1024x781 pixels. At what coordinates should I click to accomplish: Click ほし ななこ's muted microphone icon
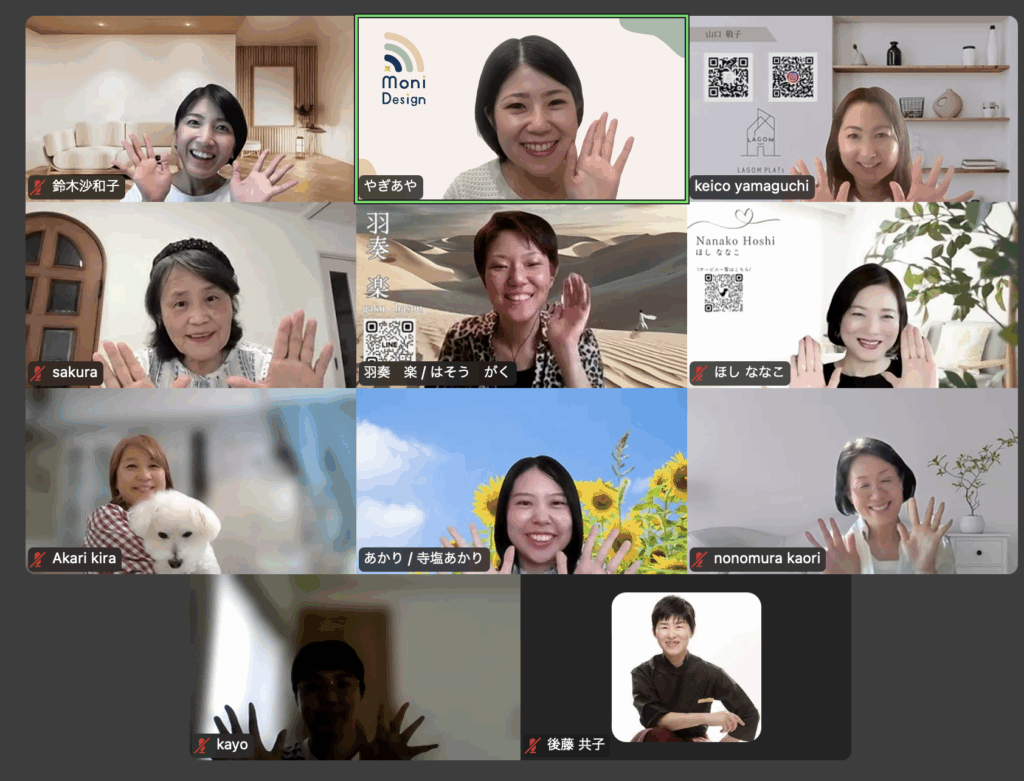pyautogui.click(x=702, y=373)
